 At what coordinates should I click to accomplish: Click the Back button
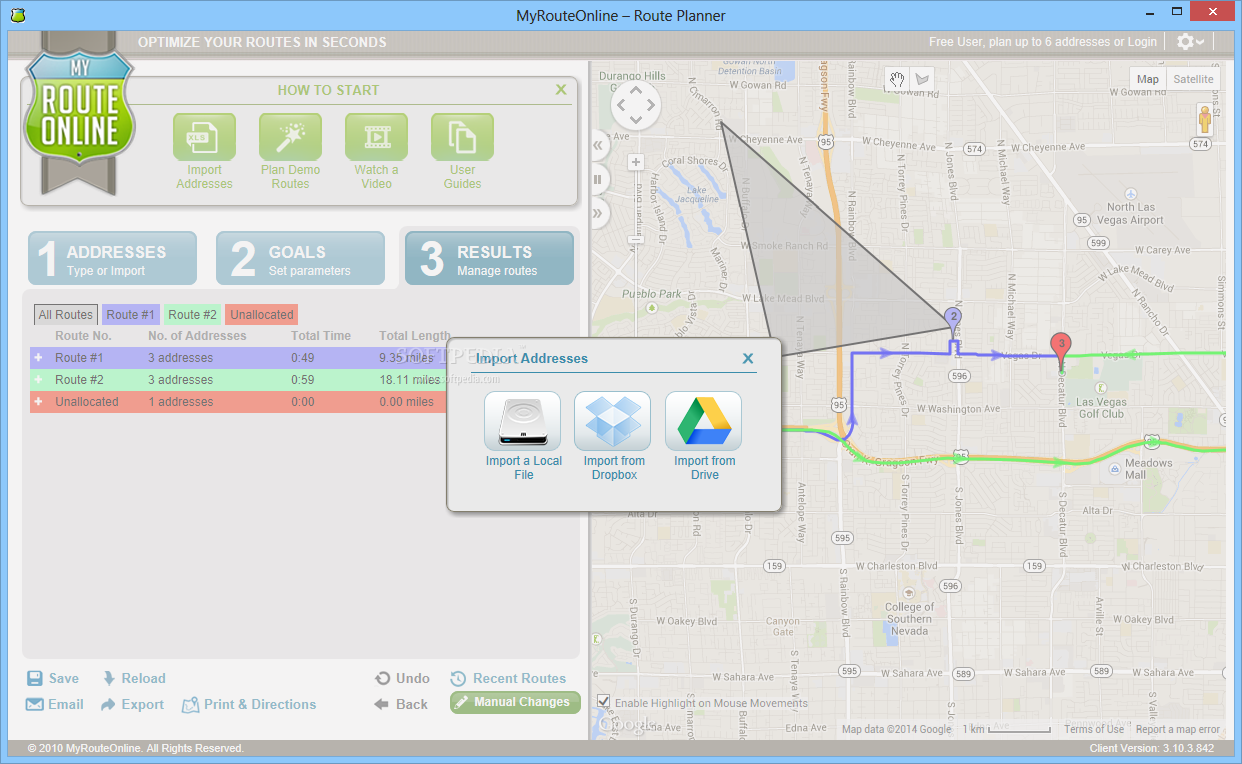tap(401, 704)
